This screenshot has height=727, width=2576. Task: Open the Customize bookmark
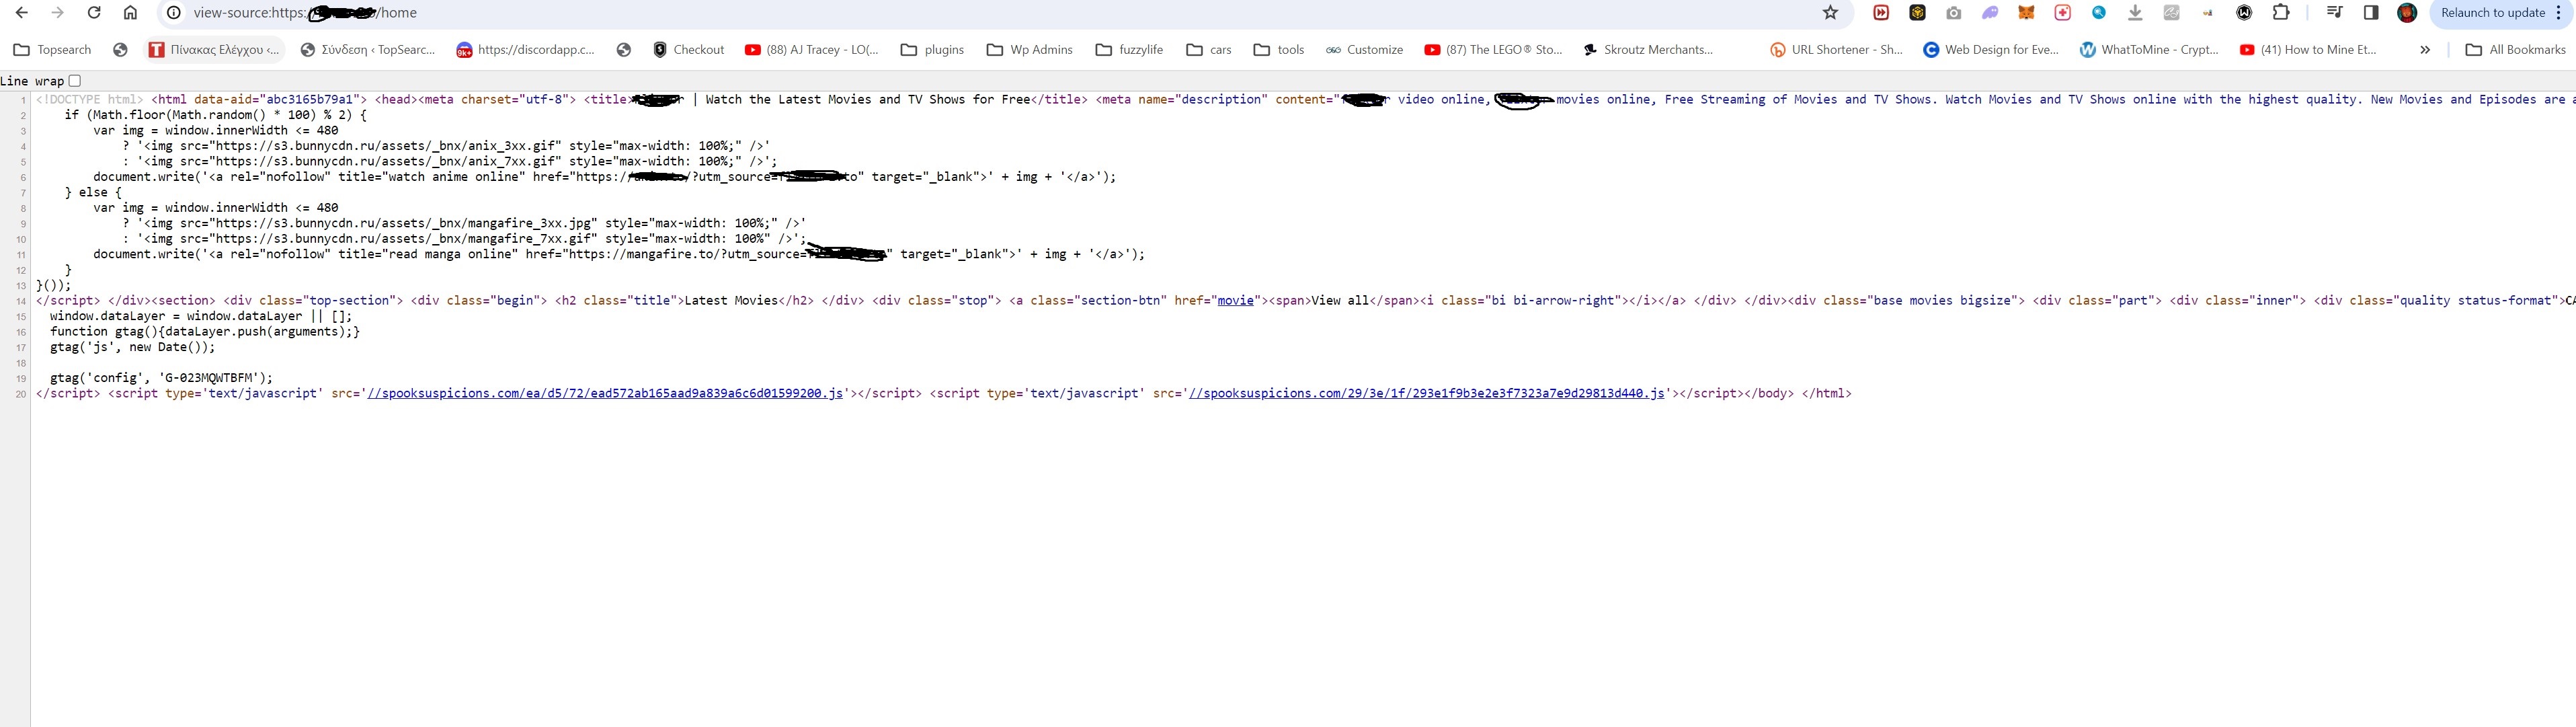(1364, 50)
